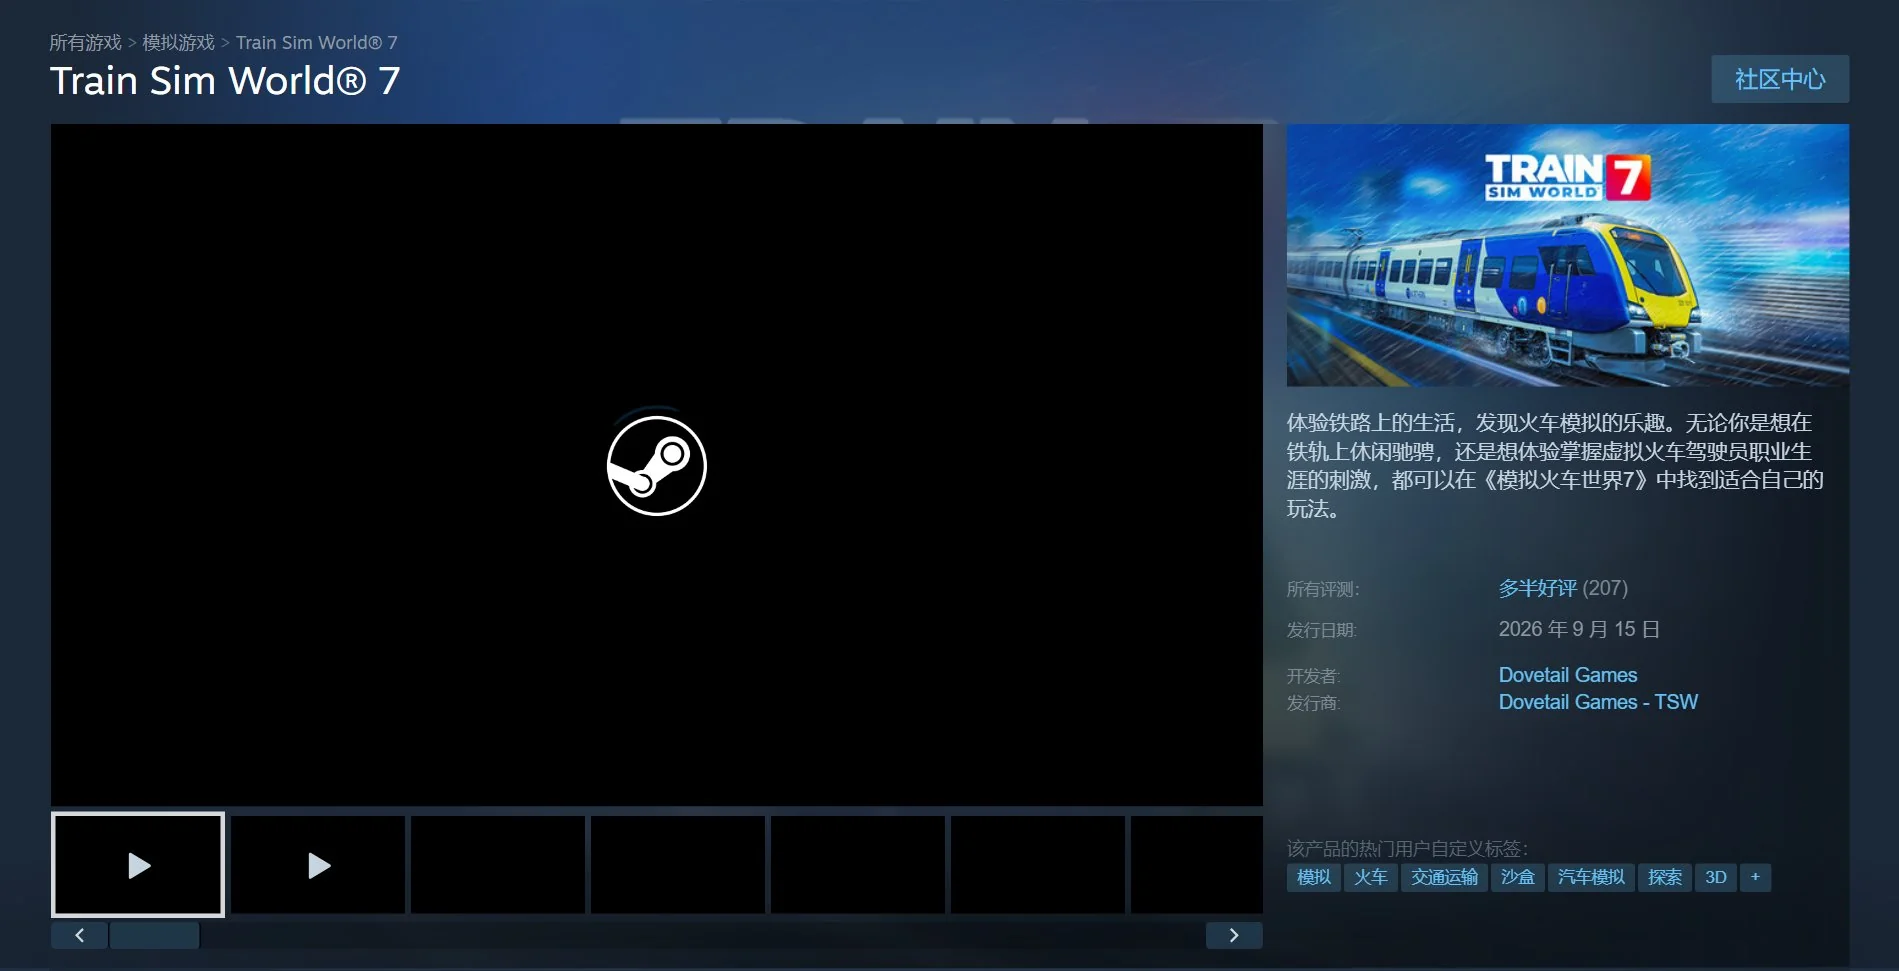The image size is (1899, 971).
Task: Click the thumbnail strip scrollbar handle
Action: pyautogui.click(x=154, y=935)
